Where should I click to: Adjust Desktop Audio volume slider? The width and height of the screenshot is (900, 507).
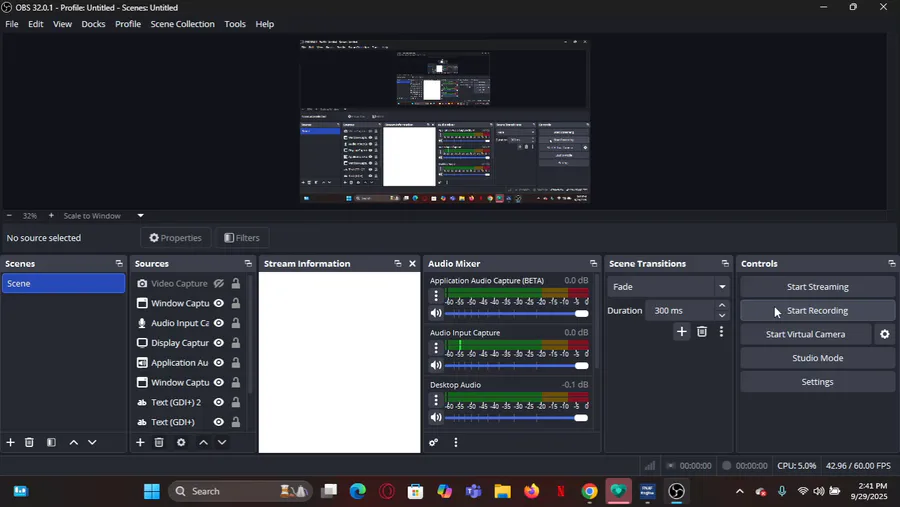[x=517, y=418]
